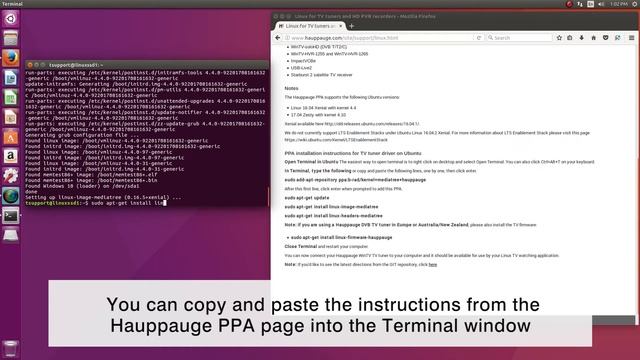Click '17.04 Zesty with kernel 4.10' item
This screenshot has height=360, width=640.
pos(318,115)
